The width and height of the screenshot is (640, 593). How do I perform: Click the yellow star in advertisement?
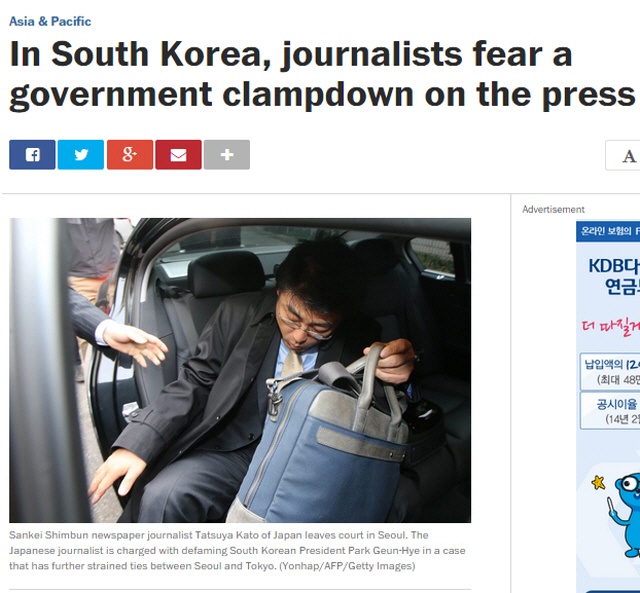click(599, 482)
